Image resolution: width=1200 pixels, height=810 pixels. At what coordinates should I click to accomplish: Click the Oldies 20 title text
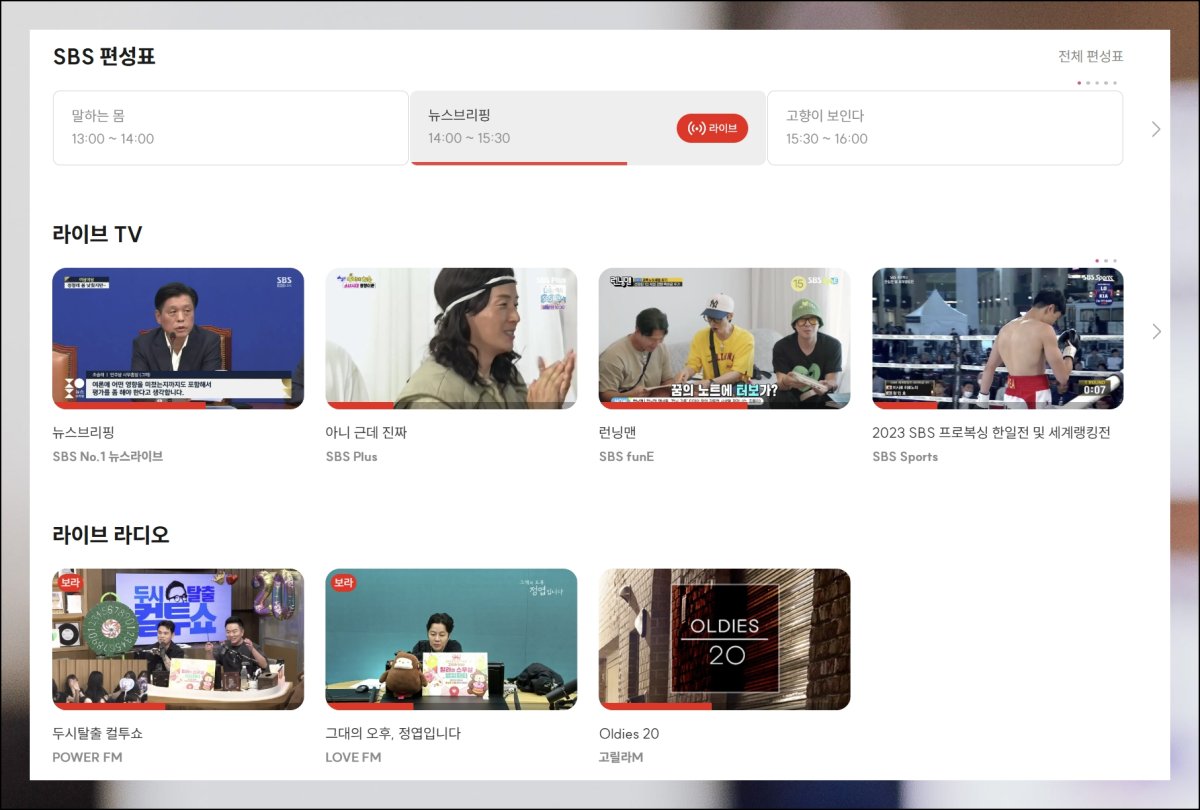[x=629, y=733]
